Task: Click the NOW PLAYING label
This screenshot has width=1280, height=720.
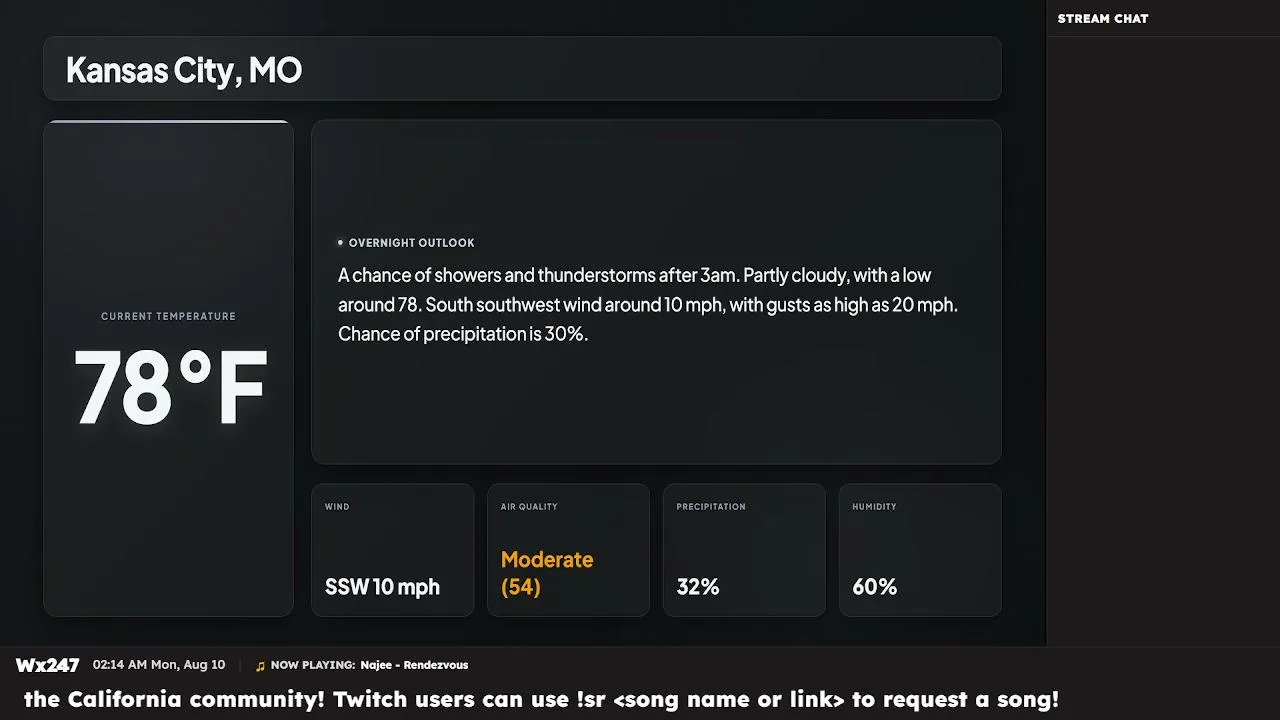Action: pos(313,665)
